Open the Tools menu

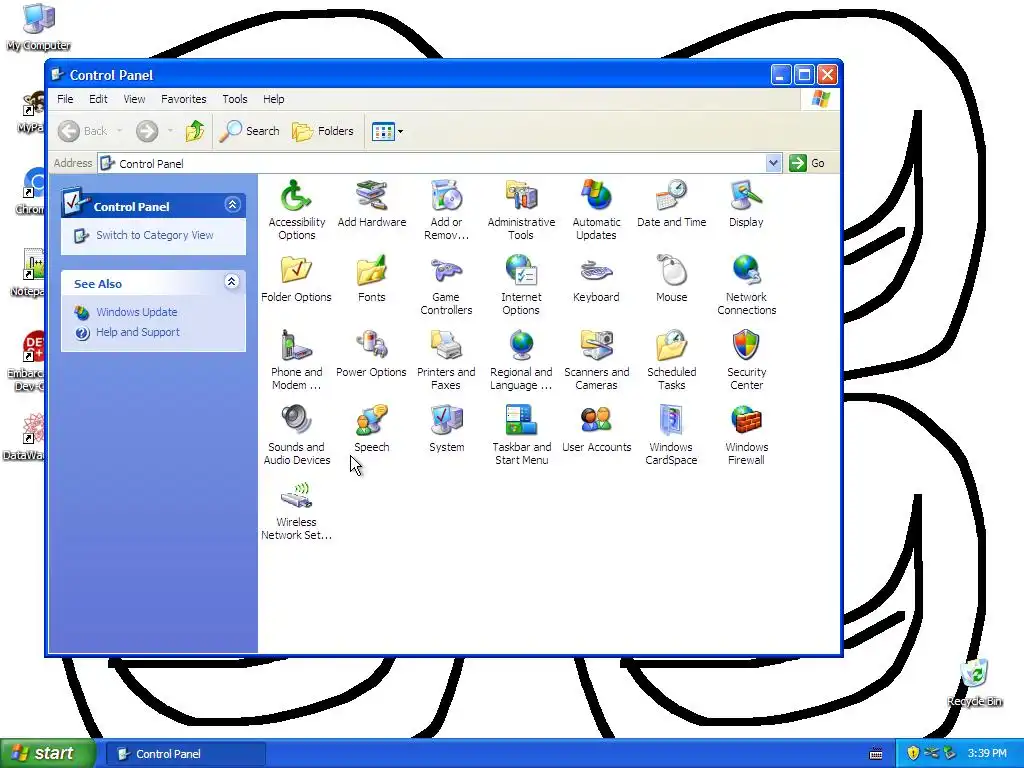pyautogui.click(x=234, y=99)
